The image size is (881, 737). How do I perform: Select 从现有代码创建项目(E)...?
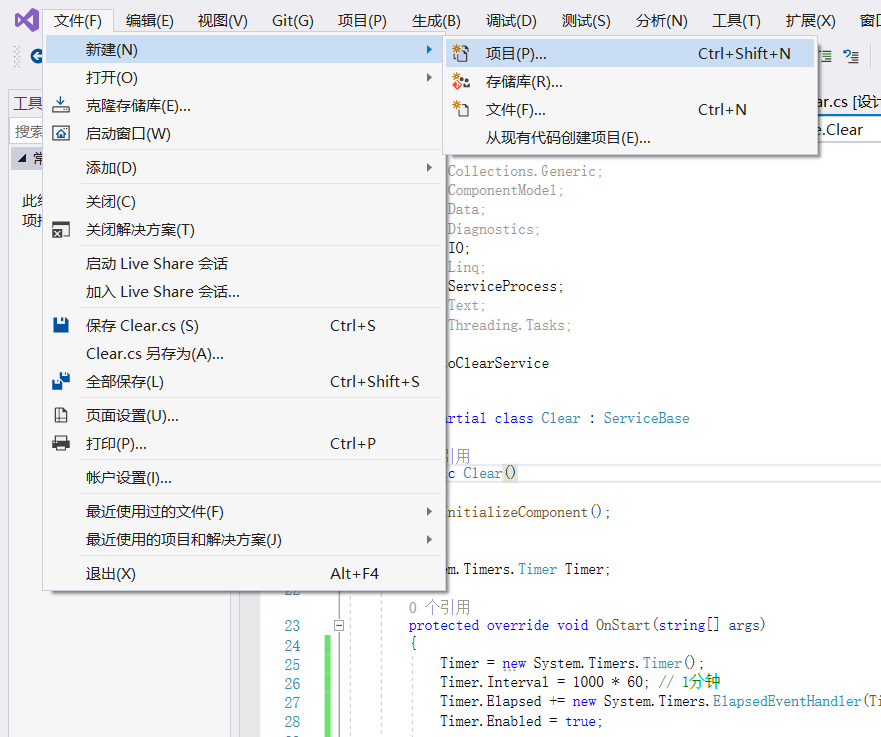[630, 138]
